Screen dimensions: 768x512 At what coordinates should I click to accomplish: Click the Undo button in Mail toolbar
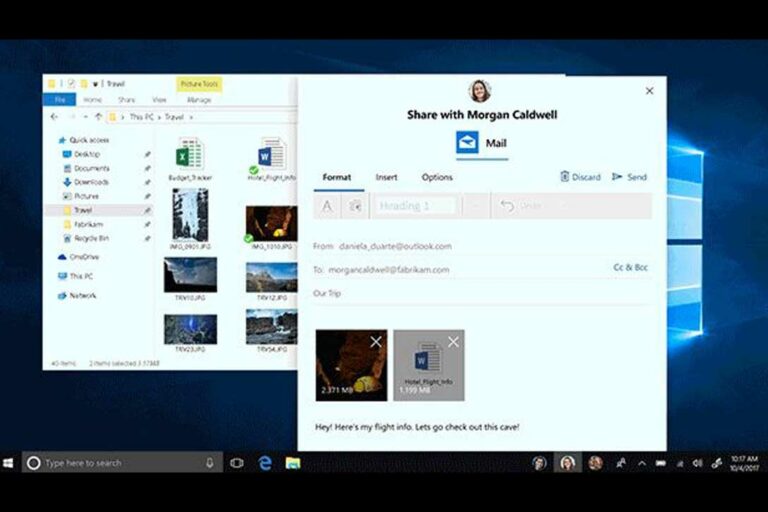[519, 206]
